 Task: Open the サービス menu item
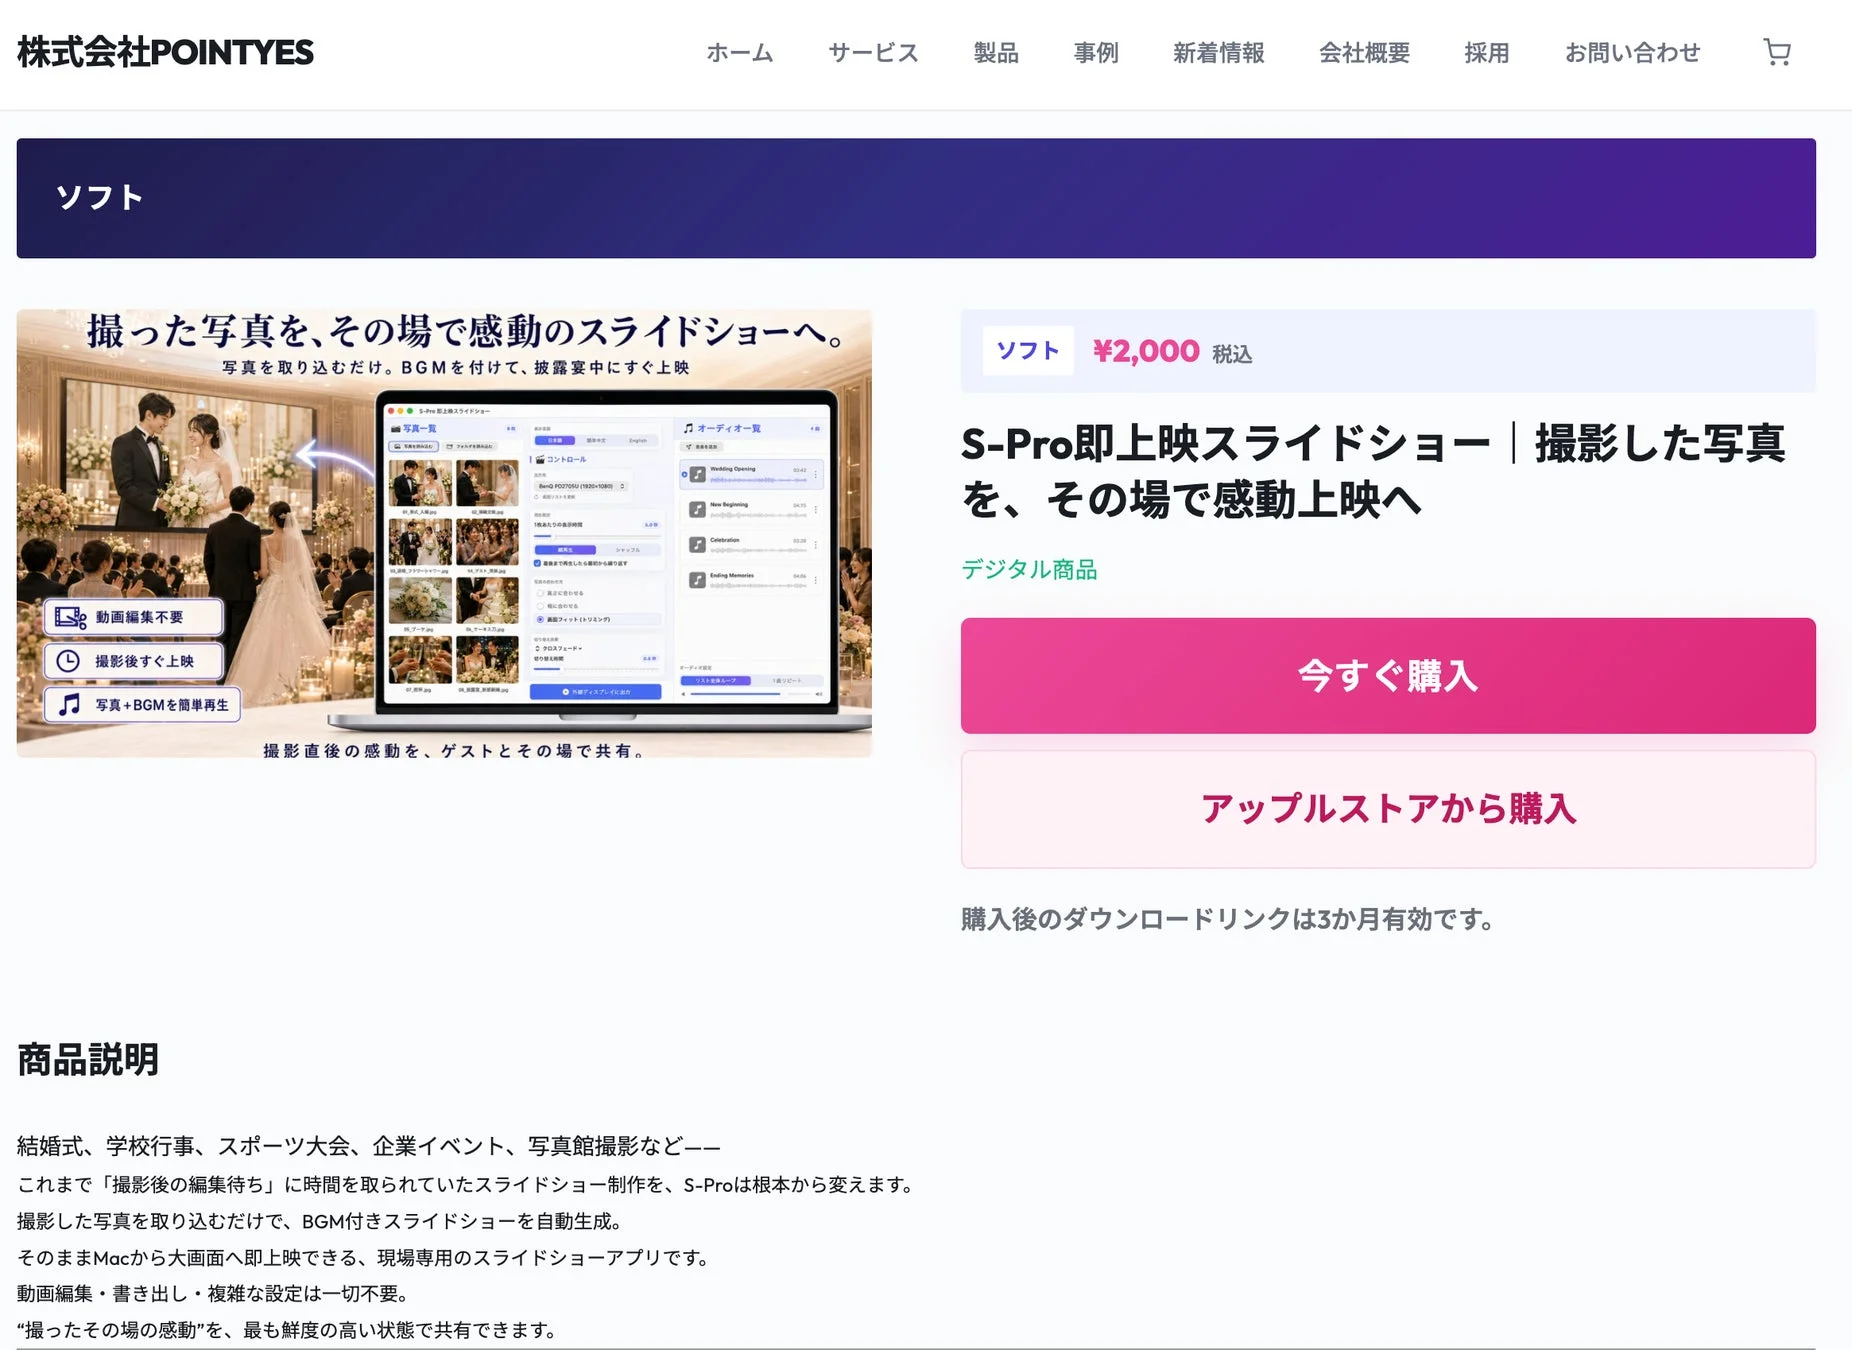tap(873, 53)
